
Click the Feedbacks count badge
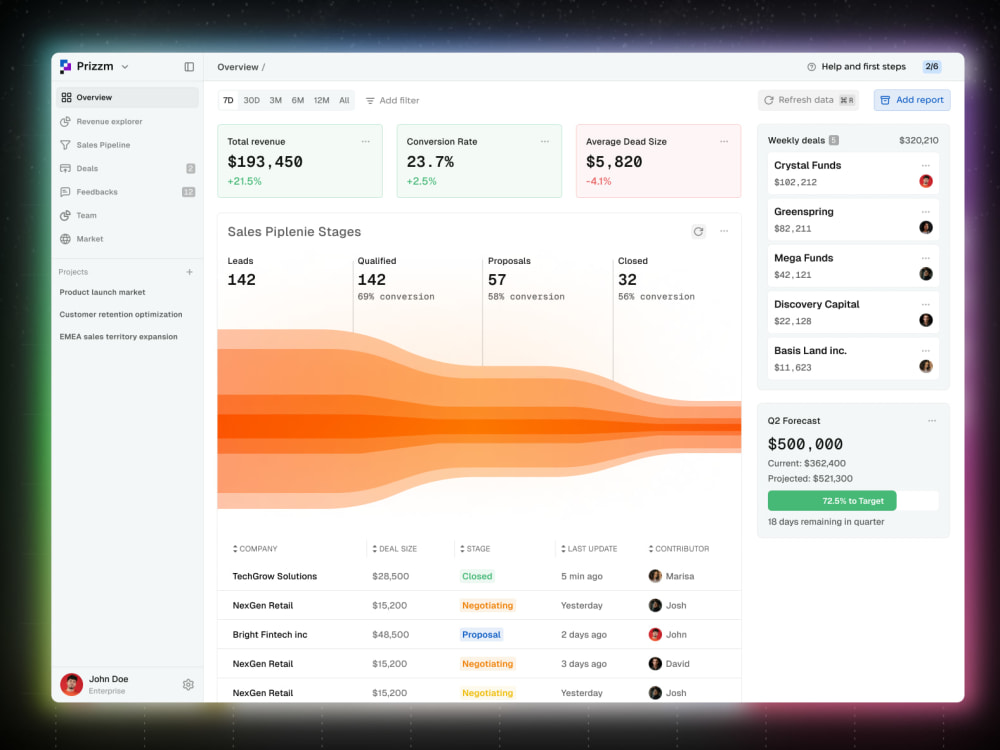(188, 192)
